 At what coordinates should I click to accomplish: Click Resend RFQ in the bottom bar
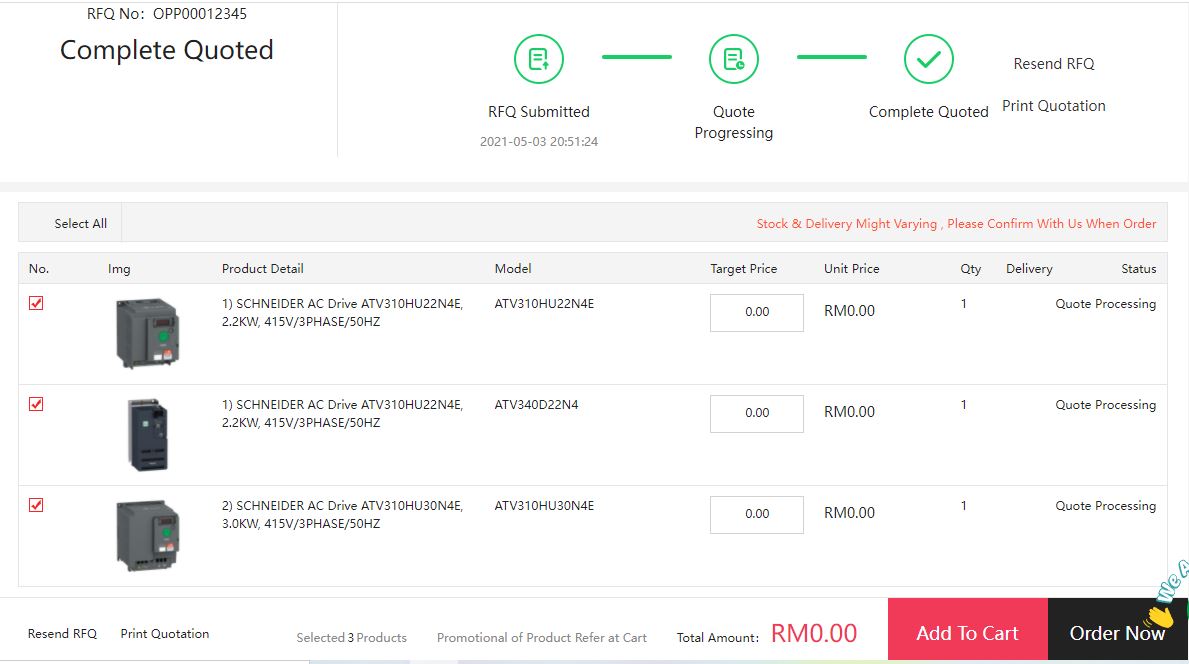62,634
